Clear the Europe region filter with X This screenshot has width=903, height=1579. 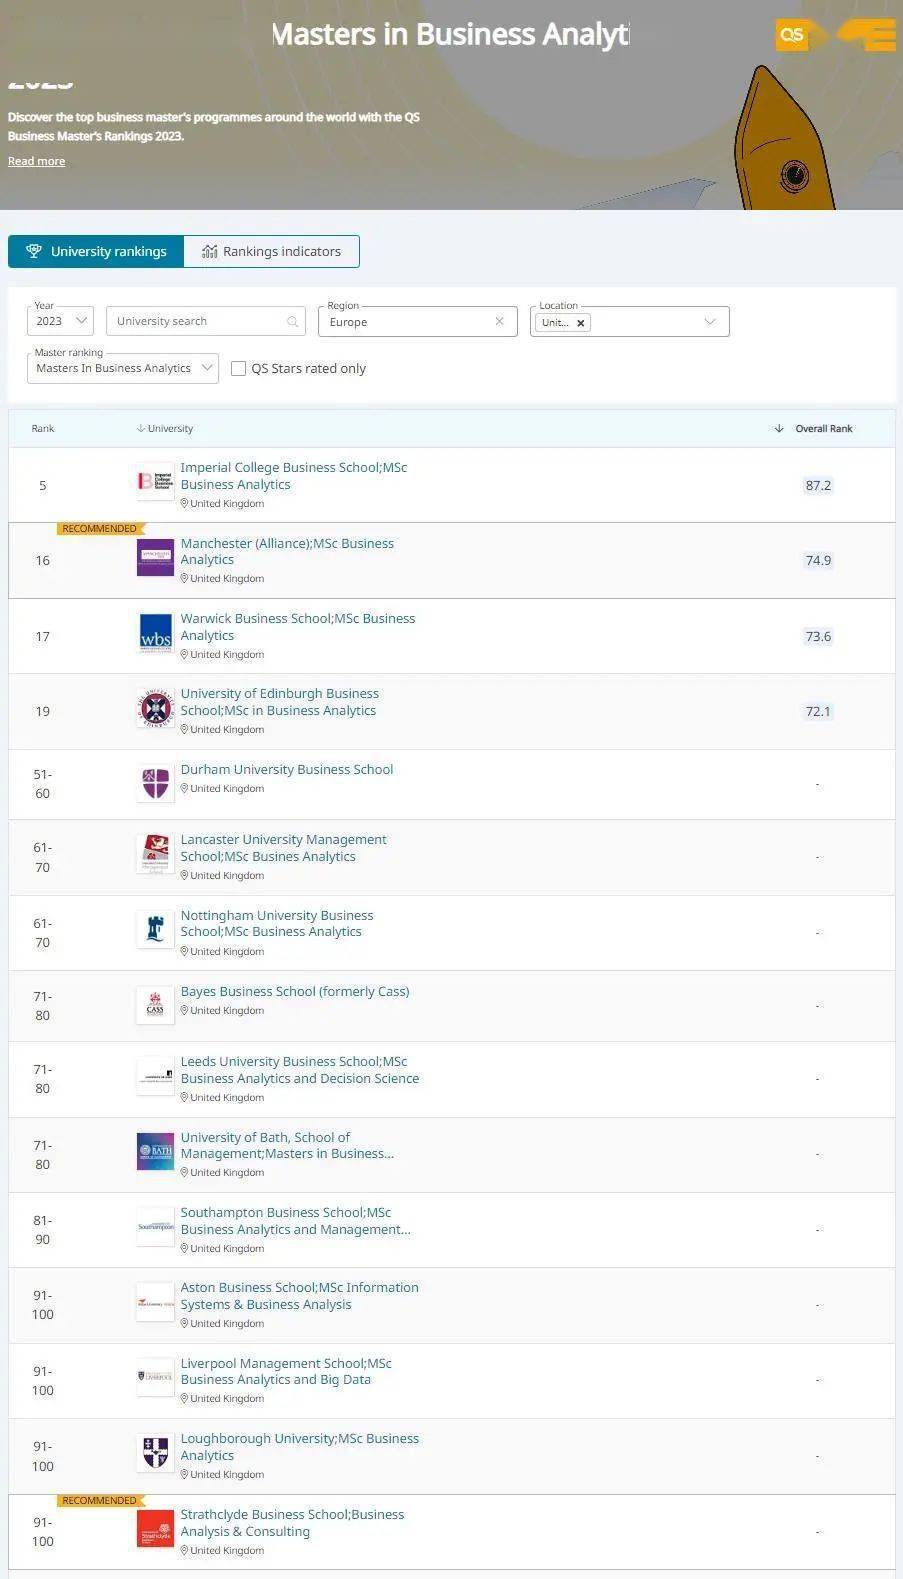click(499, 322)
